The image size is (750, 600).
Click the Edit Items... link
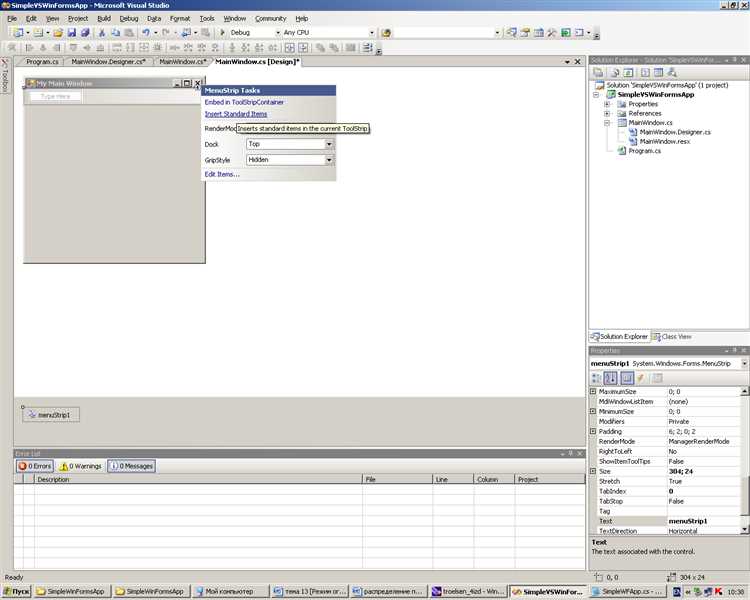[222, 174]
